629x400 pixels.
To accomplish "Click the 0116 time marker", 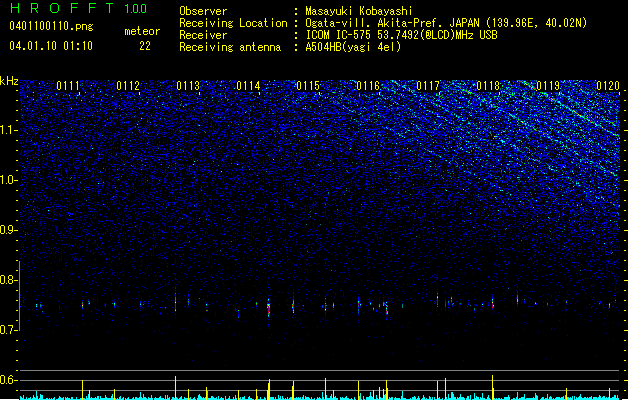I will tap(368, 86).
